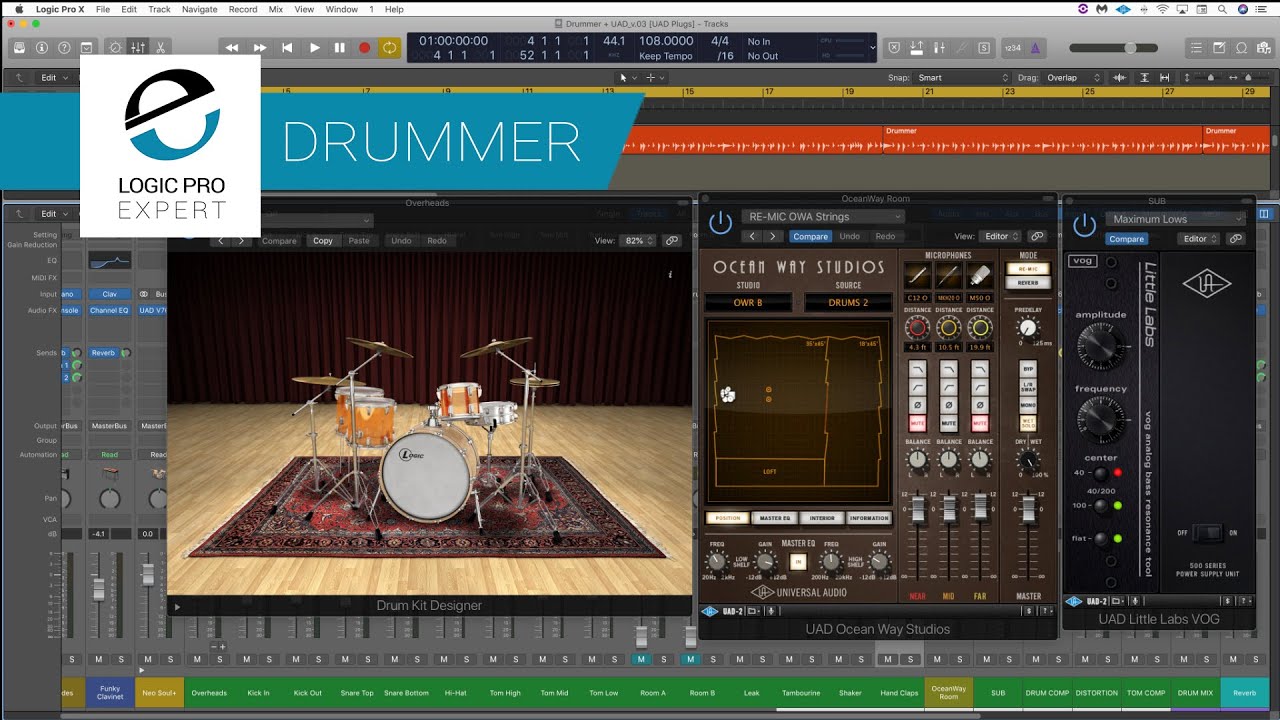
Task: Open the LCD display mode dropdown arrow
Action: click(872, 47)
